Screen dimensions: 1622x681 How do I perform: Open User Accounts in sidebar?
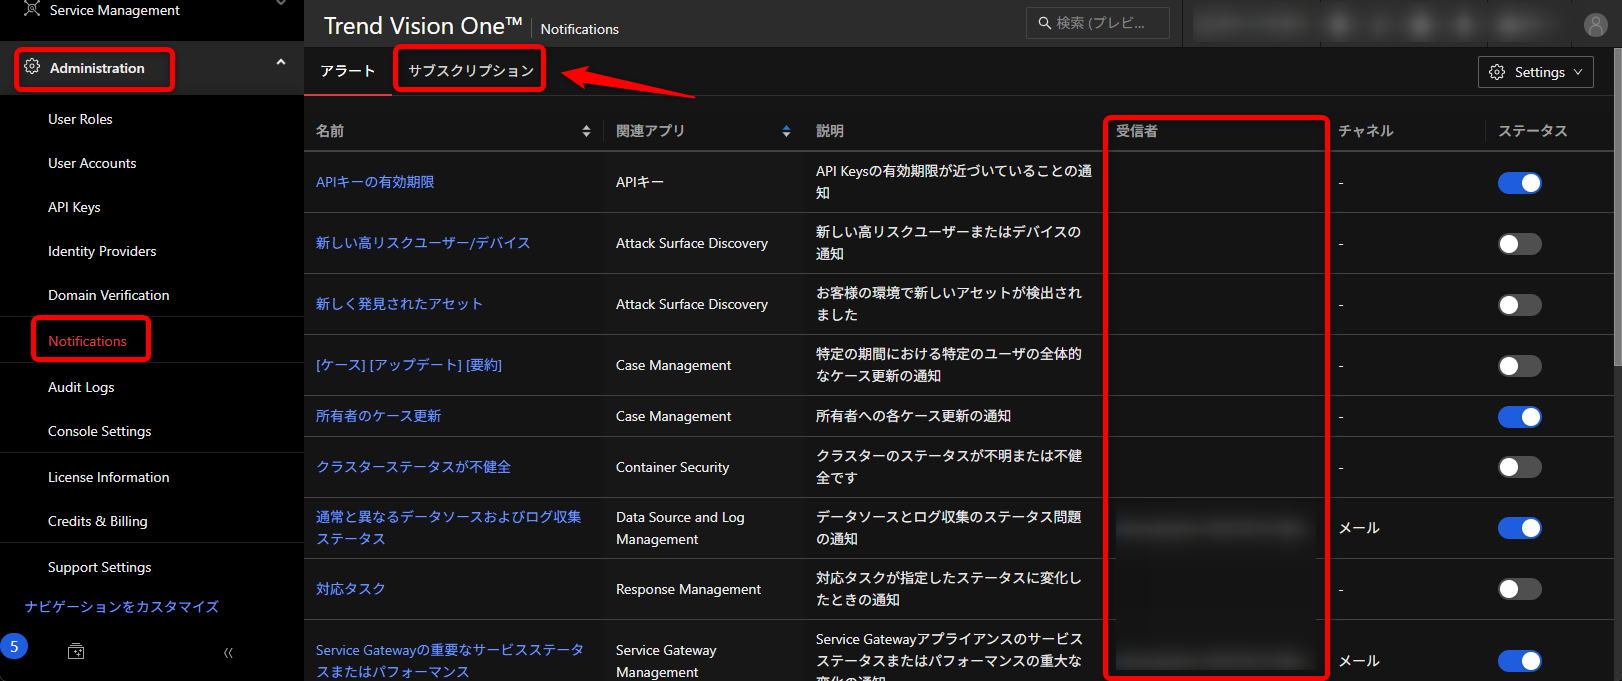pos(92,163)
